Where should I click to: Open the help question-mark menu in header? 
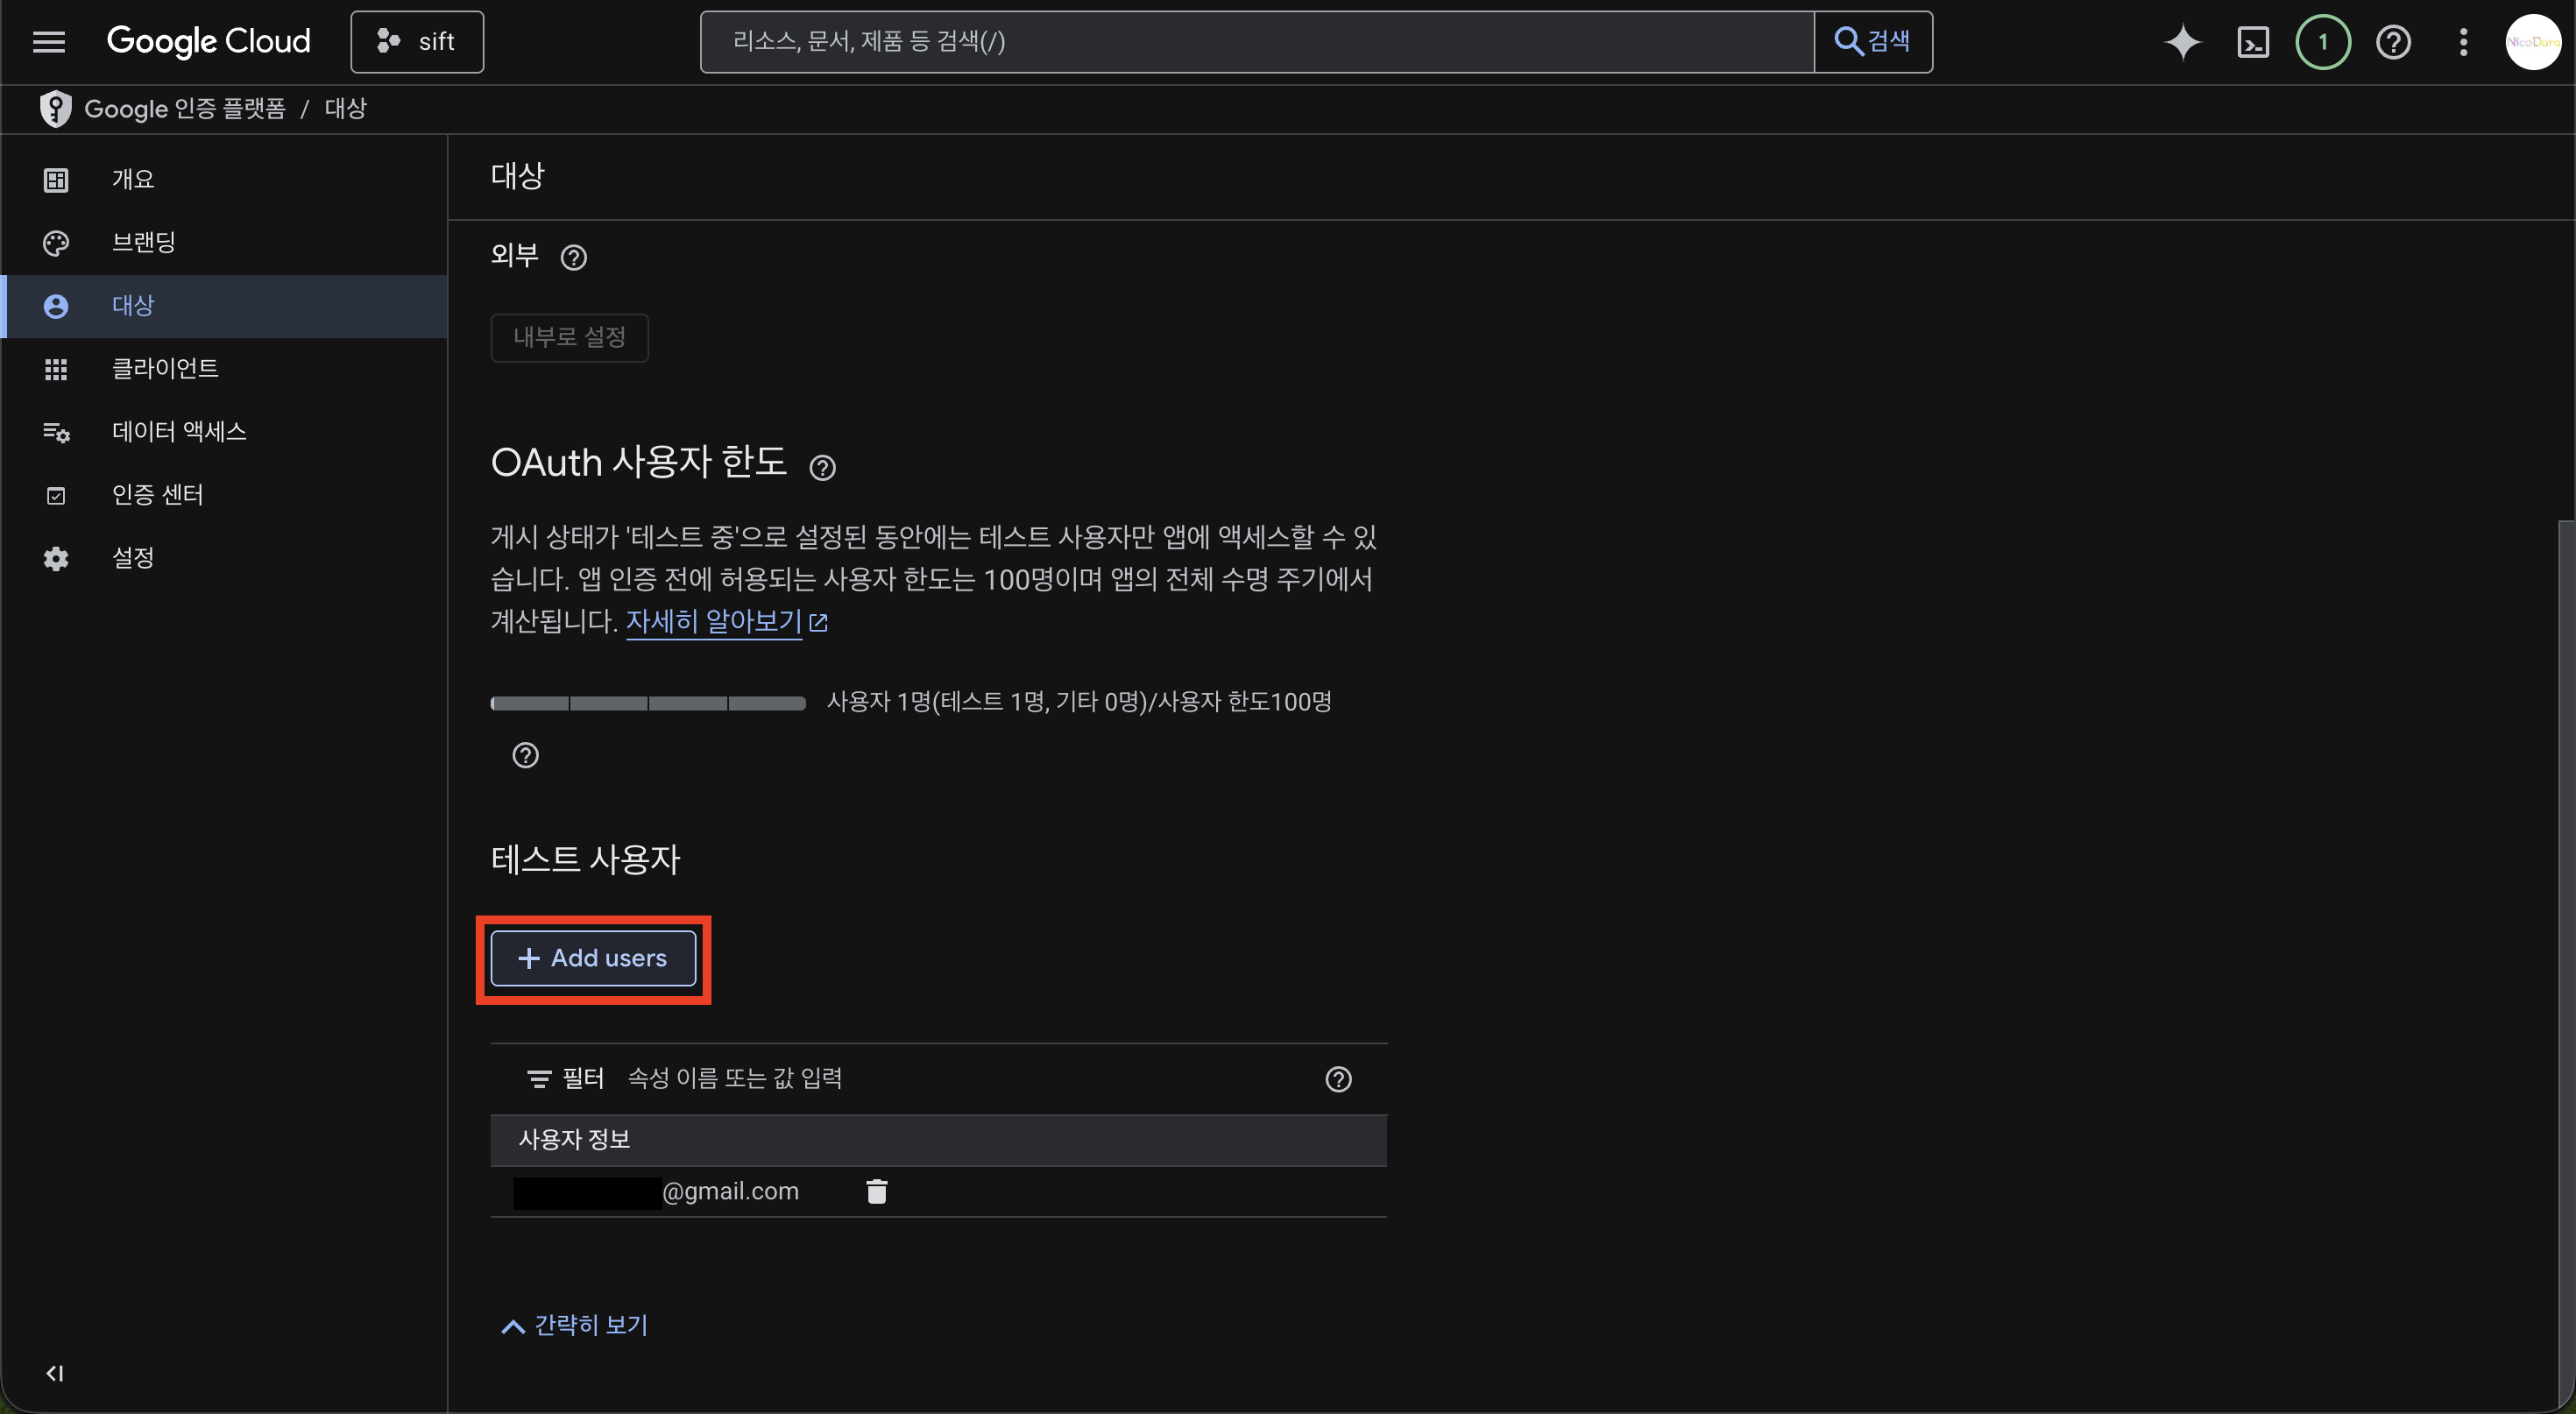[2393, 42]
